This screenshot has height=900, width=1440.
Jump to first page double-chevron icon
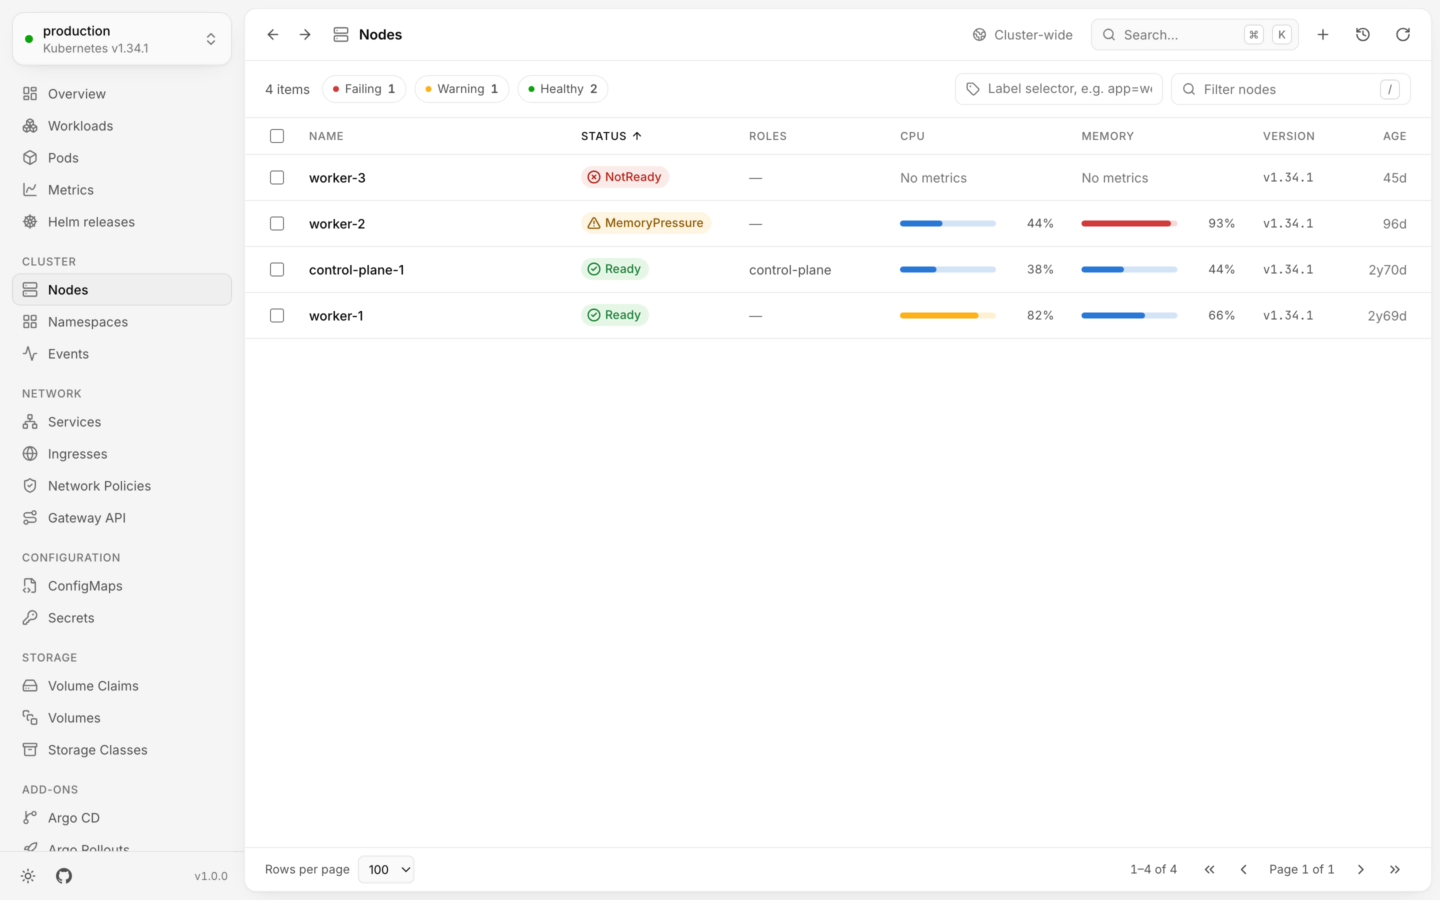coord(1210,870)
